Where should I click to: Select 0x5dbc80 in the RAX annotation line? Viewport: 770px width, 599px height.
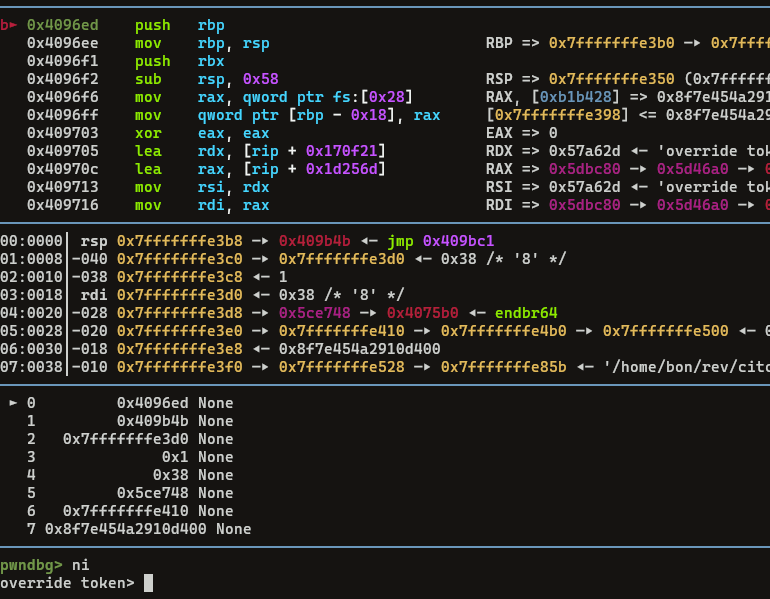pyautogui.click(x=584, y=169)
